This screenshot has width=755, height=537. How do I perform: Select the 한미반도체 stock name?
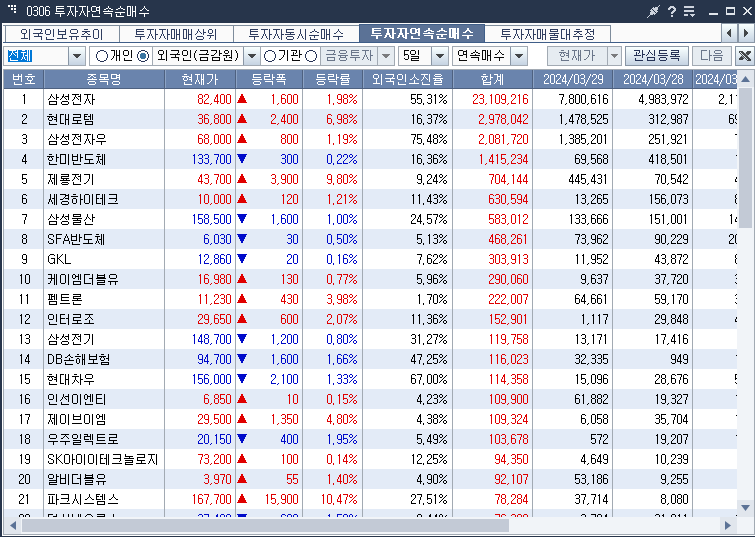pos(77,159)
